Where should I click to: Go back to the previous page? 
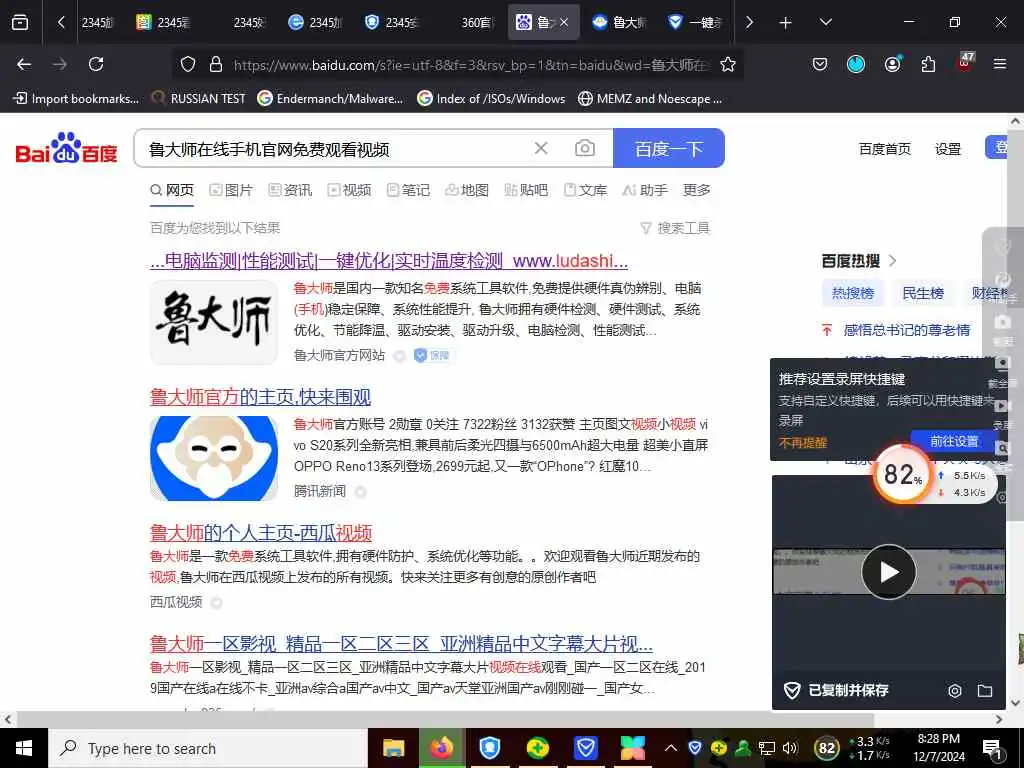click(24, 64)
